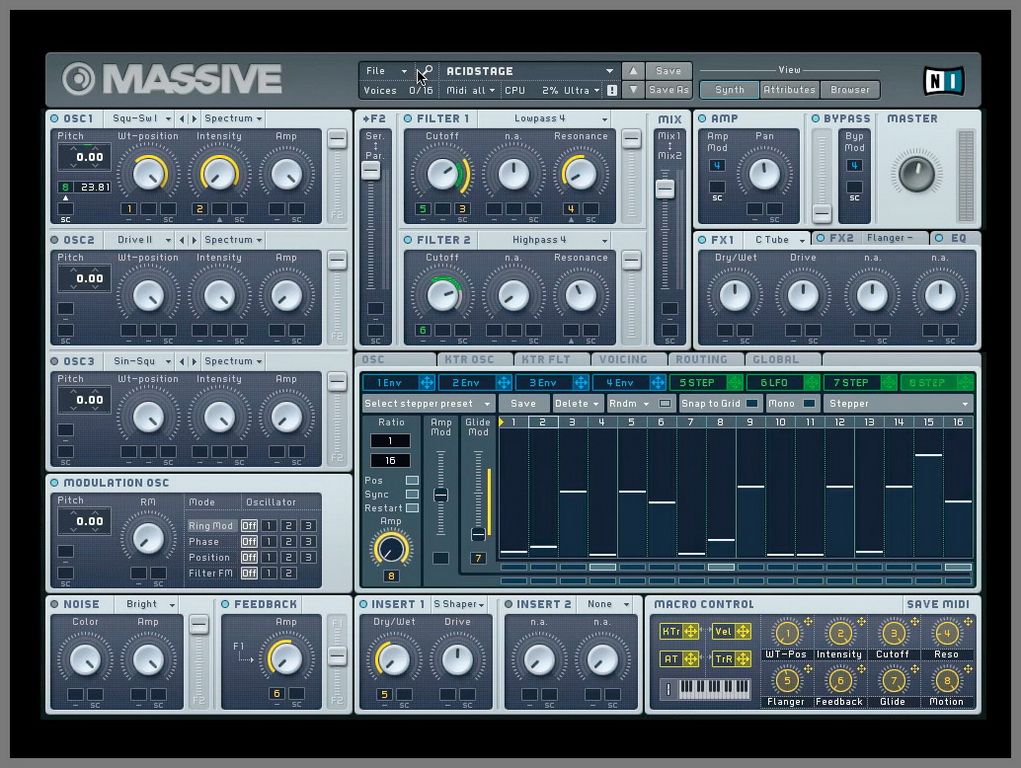Click the OSC1 Pitch value field
Viewport: 1021px width, 768px height.
(x=85, y=157)
